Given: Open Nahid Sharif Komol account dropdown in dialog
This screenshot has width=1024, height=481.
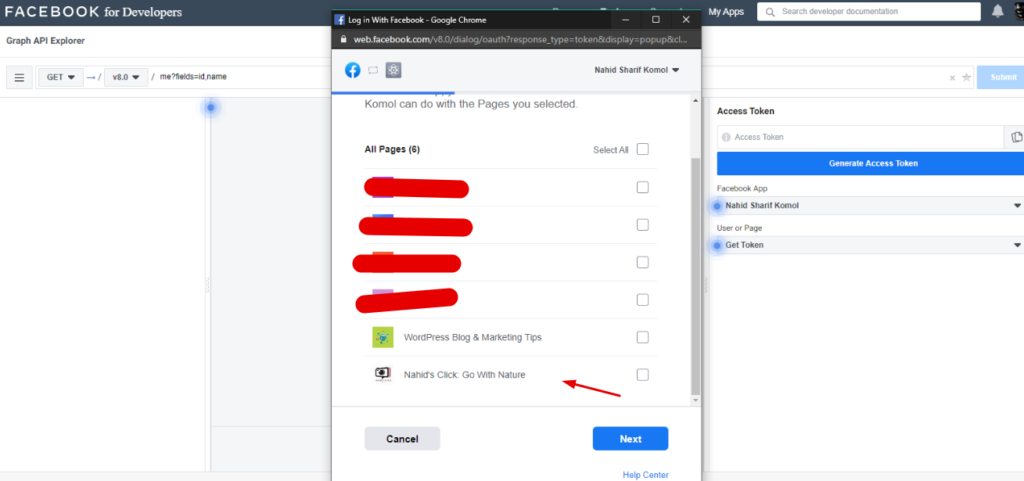Looking at the screenshot, I should [636, 70].
